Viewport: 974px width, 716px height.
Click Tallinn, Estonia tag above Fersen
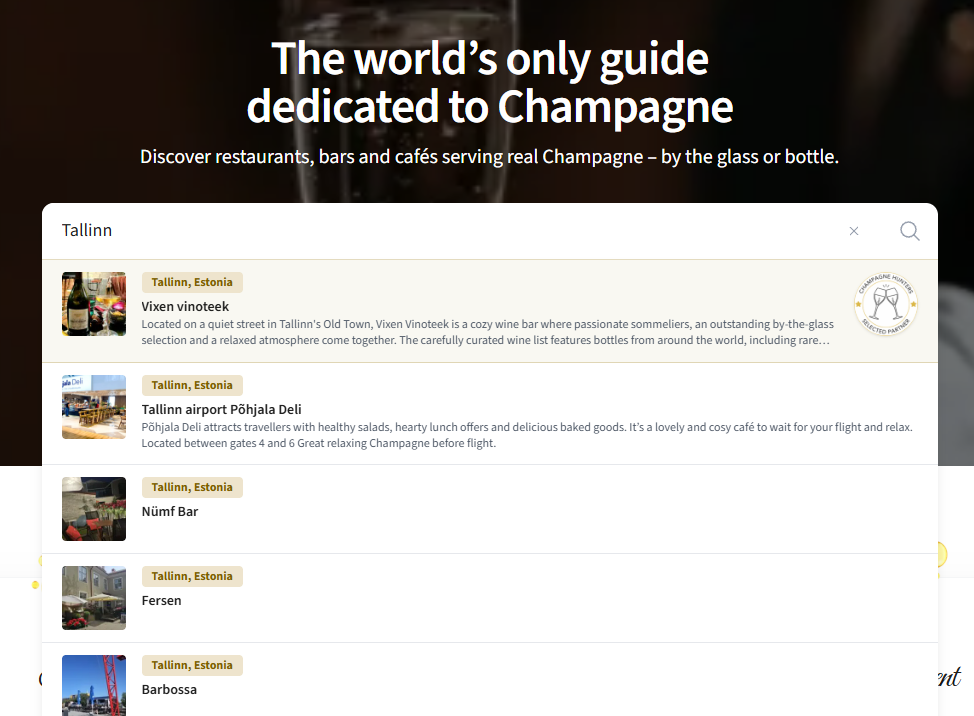(192, 576)
